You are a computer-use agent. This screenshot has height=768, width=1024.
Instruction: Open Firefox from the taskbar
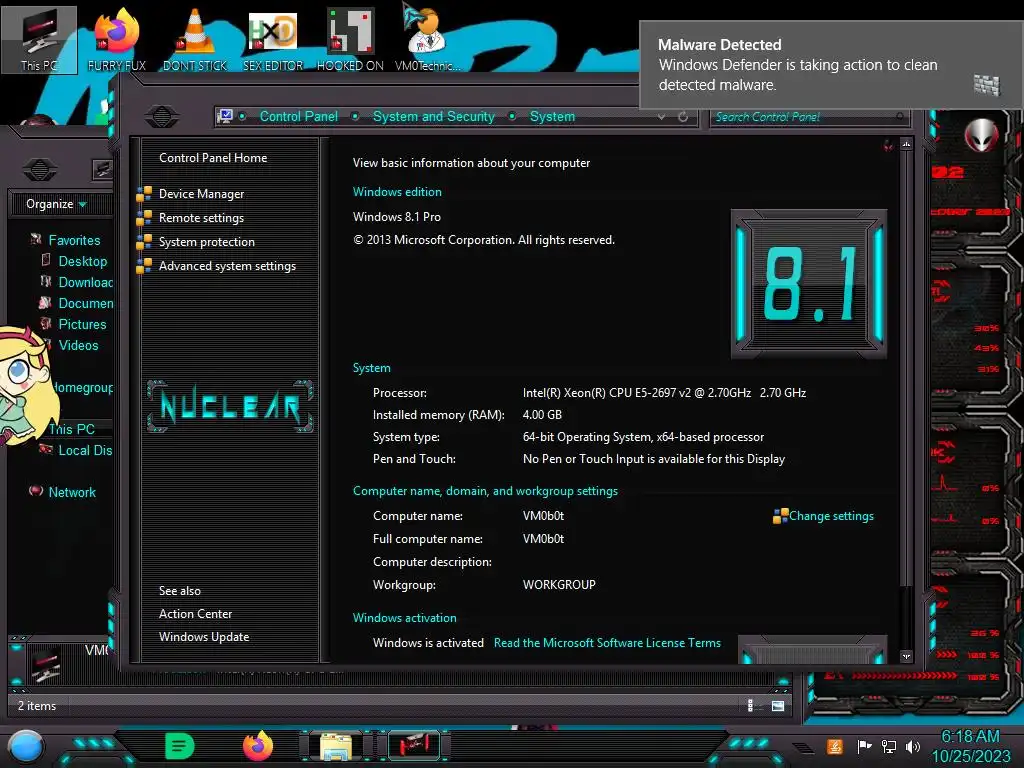tap(258, 746)
